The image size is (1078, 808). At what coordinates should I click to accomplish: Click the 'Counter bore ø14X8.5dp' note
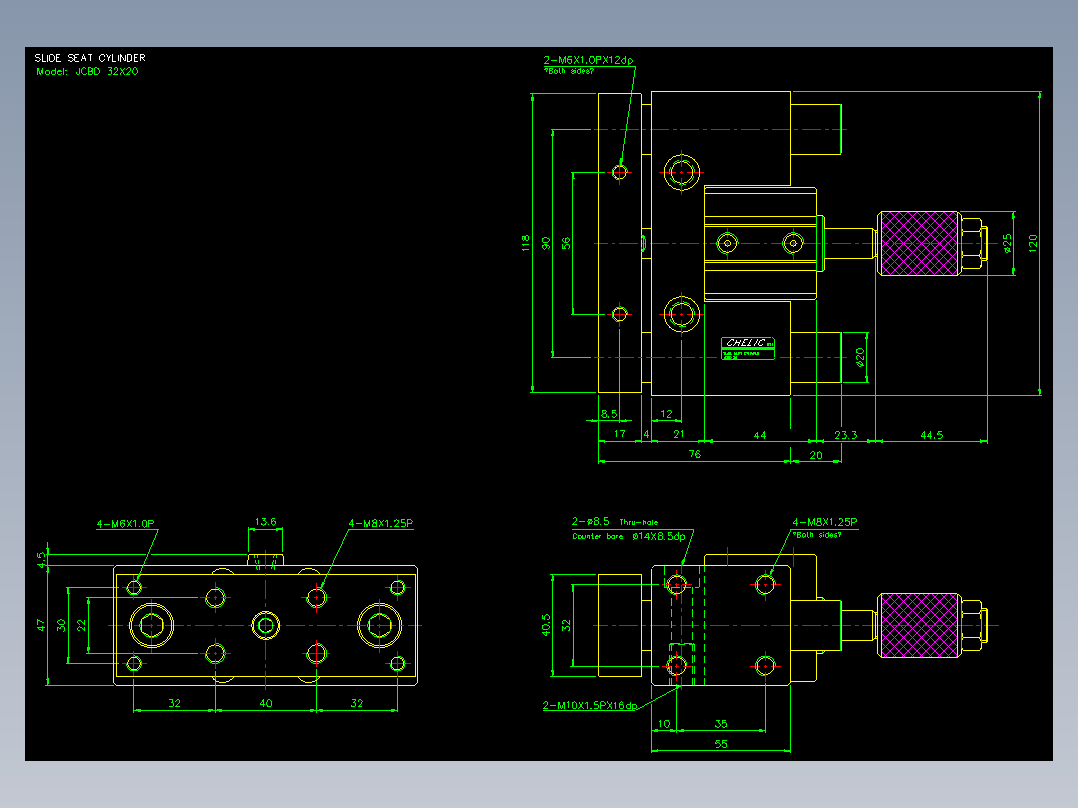pyautogui.click(x=629, y=536)
